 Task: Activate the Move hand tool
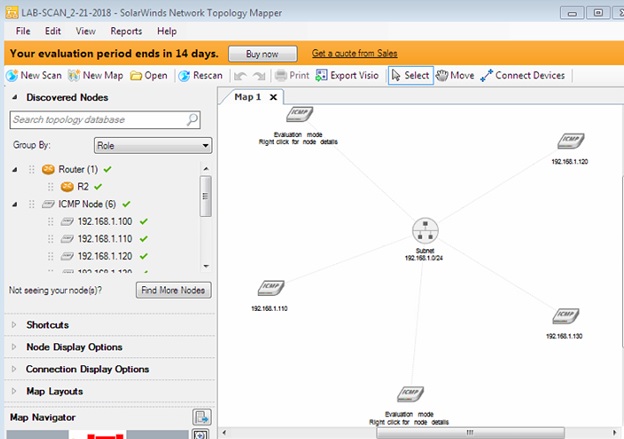455,76
